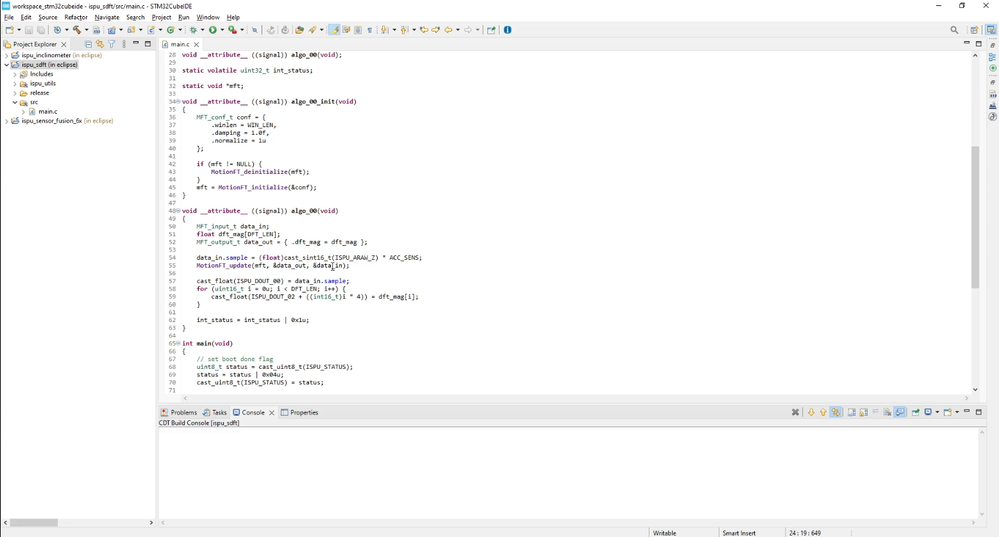Image resolution: width=999 pixels, height=537 pixels.
Task: Go to previous error in console
Action: [x=823, y=412]
